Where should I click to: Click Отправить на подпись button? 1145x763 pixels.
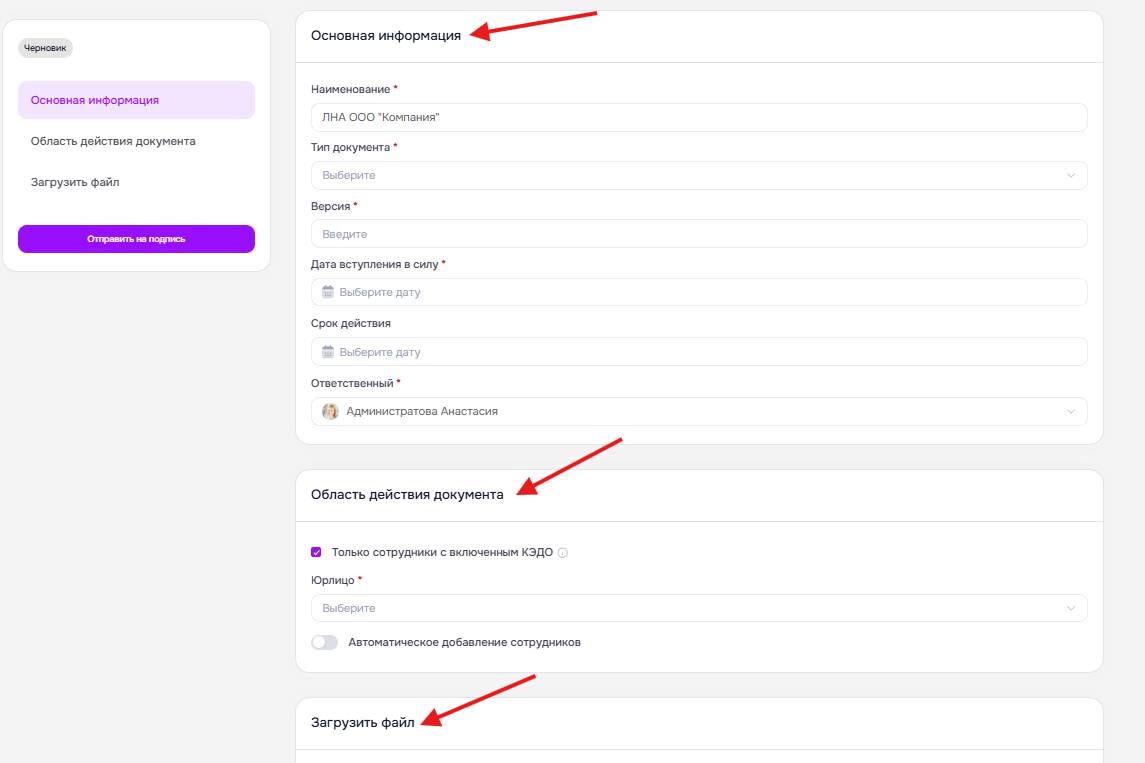(137, 239)
